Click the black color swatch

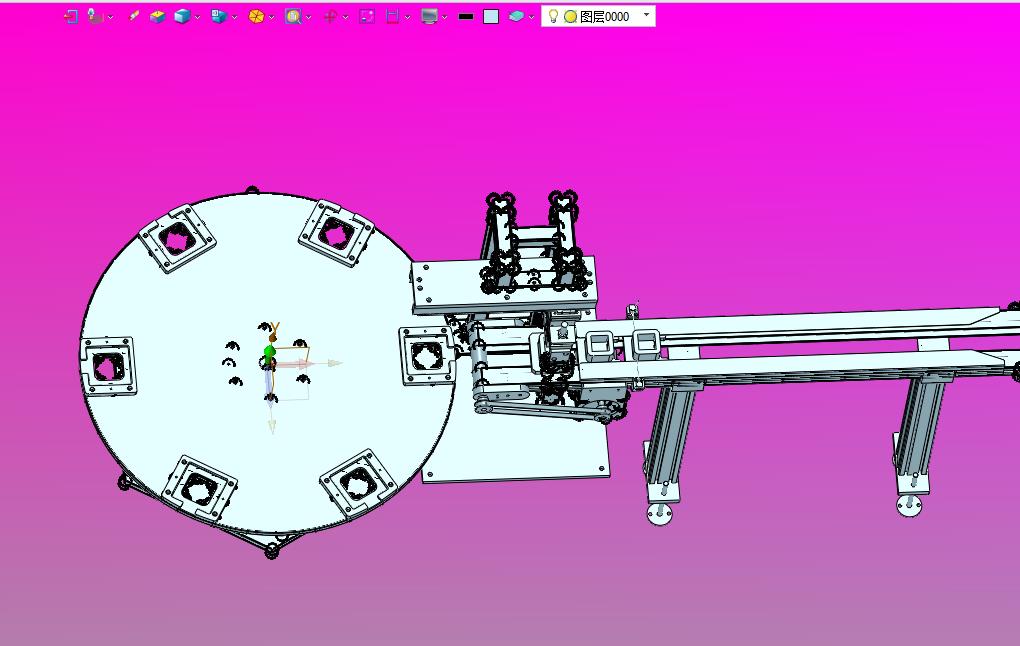(466, 17)
